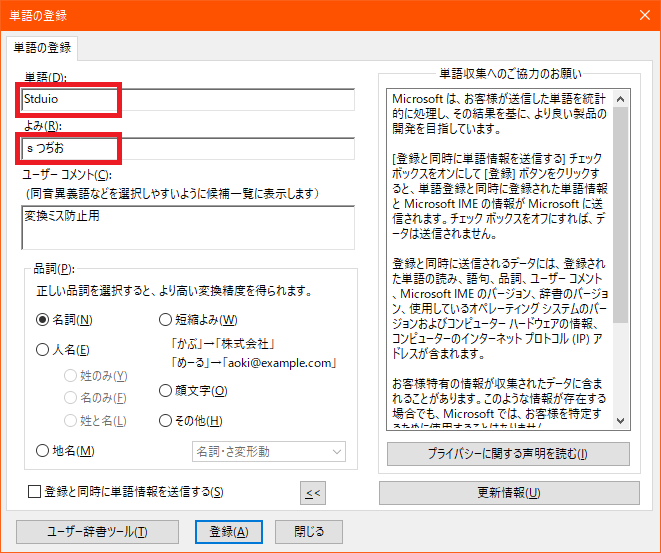661x553 pixels.
Task: Open ユーザー辞書ツール(T)
Action: [x=97, y=532]
